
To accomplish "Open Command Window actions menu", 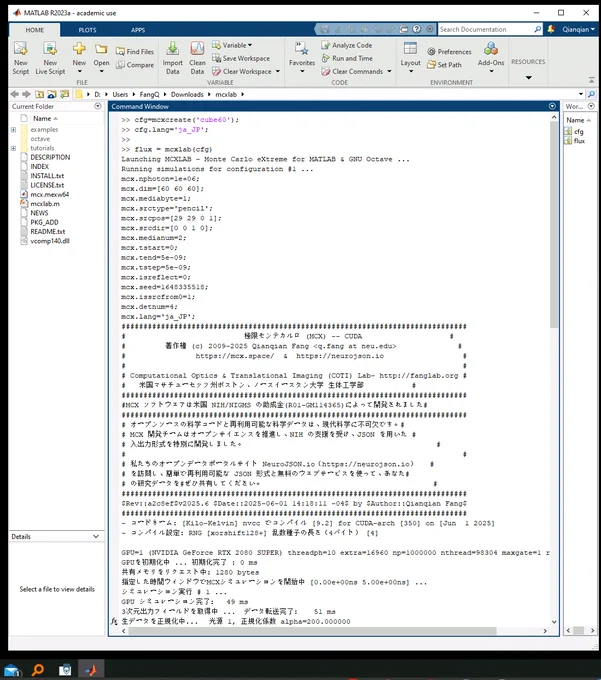I will [552, 106].
